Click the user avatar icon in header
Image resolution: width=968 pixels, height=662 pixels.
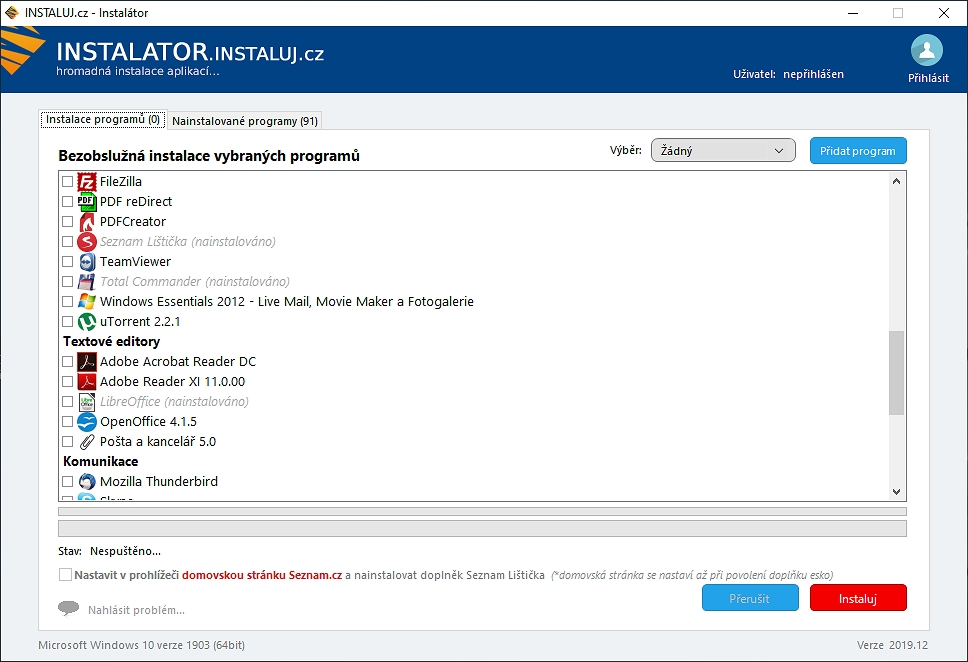(927, 50)
